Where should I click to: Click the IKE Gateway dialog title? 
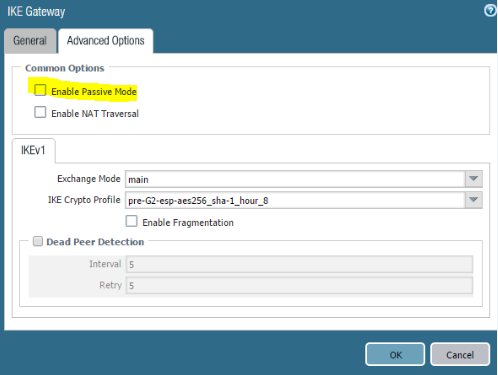pyautogui.click(x=36, y=12)
